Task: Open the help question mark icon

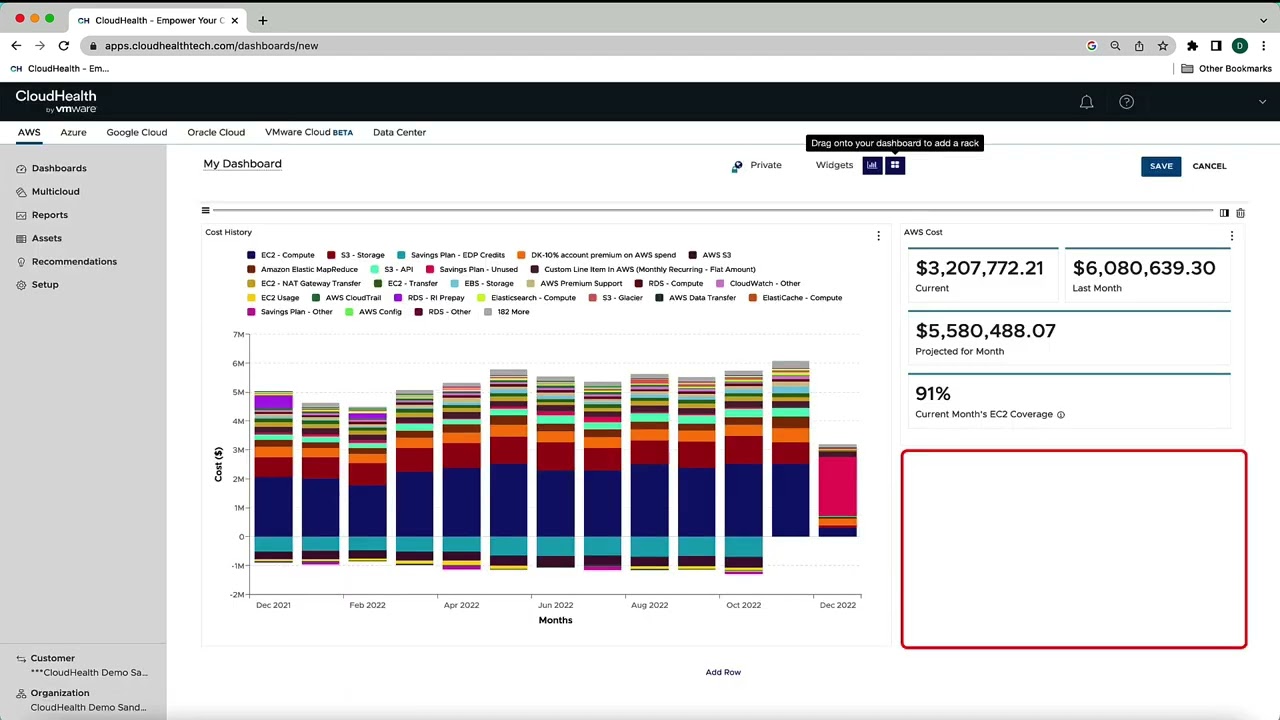Action: [1126, 102]
